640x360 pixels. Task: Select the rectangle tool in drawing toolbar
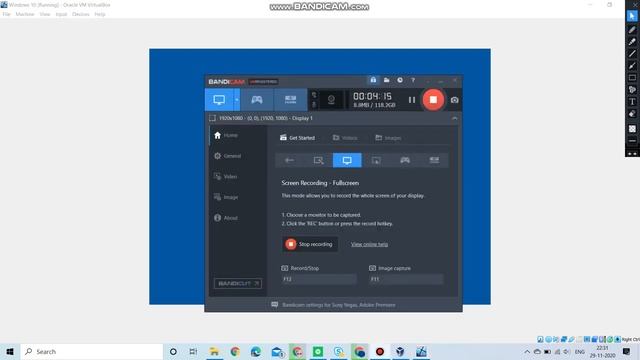(632, 78)
